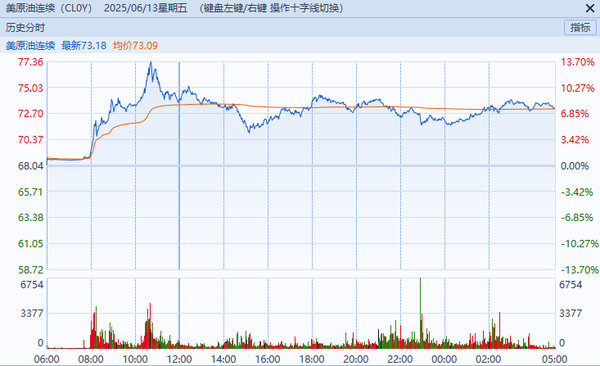
Task: Click the 最新73.18 latest price value
Action: coord(84,46)
